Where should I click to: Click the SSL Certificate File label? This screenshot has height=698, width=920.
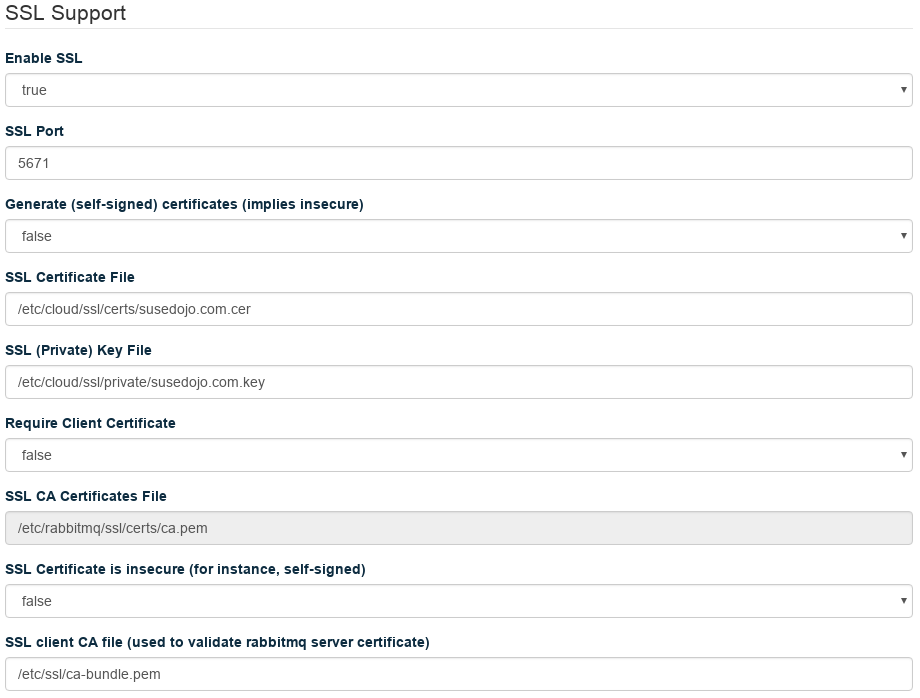(70, 277)
